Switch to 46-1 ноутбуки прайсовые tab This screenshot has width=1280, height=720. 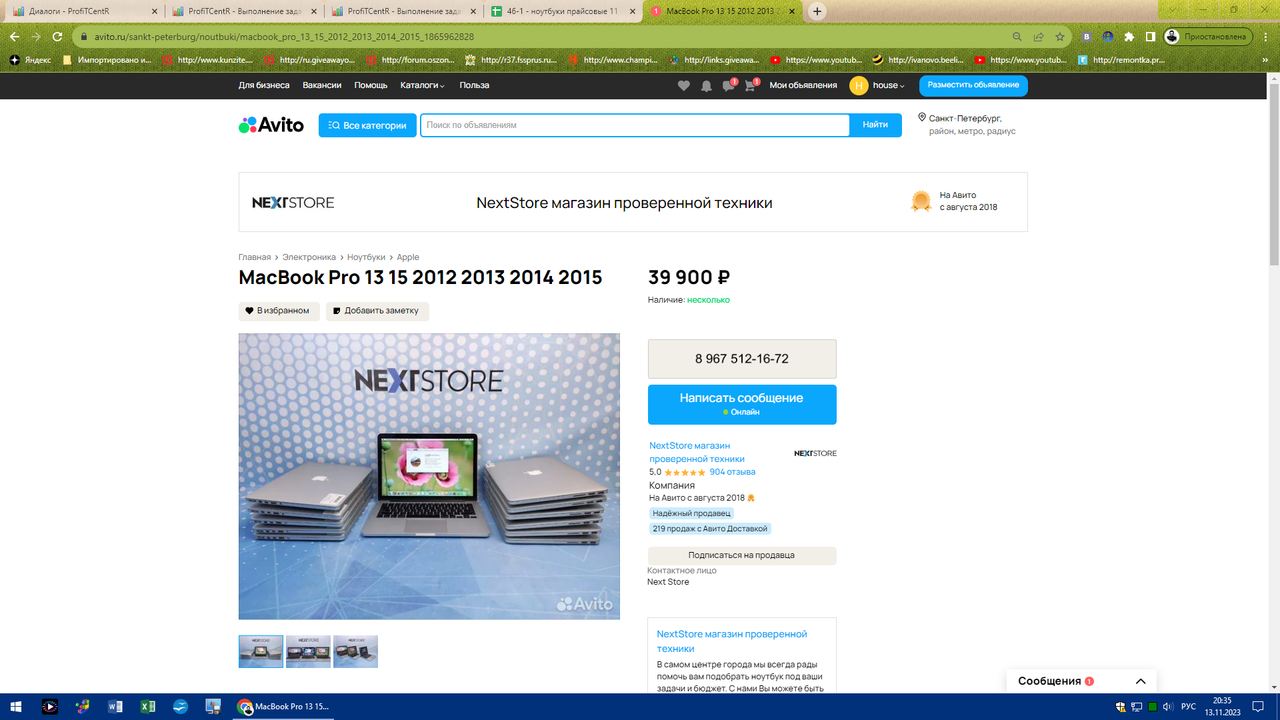(563, 11)
